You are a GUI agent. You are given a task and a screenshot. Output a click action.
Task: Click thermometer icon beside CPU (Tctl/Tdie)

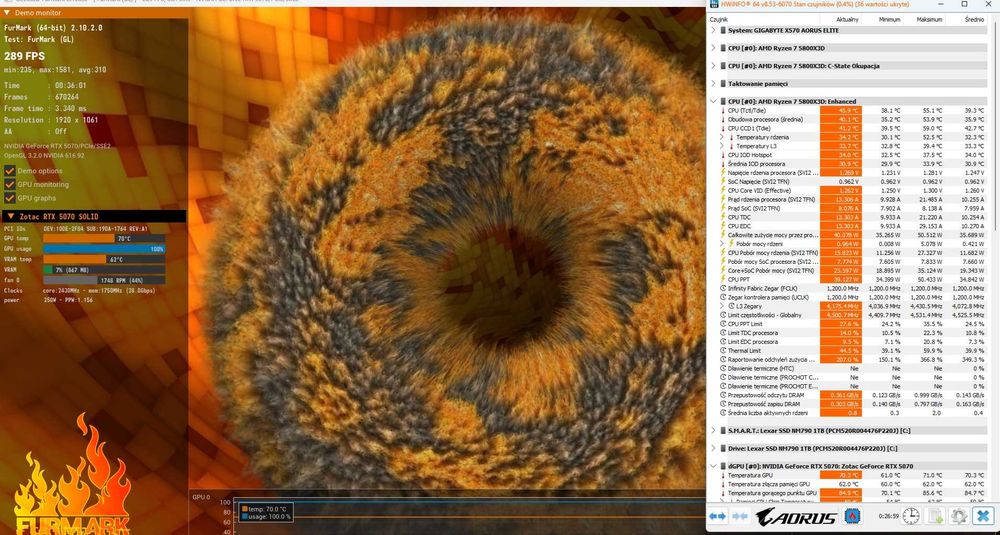723,110
